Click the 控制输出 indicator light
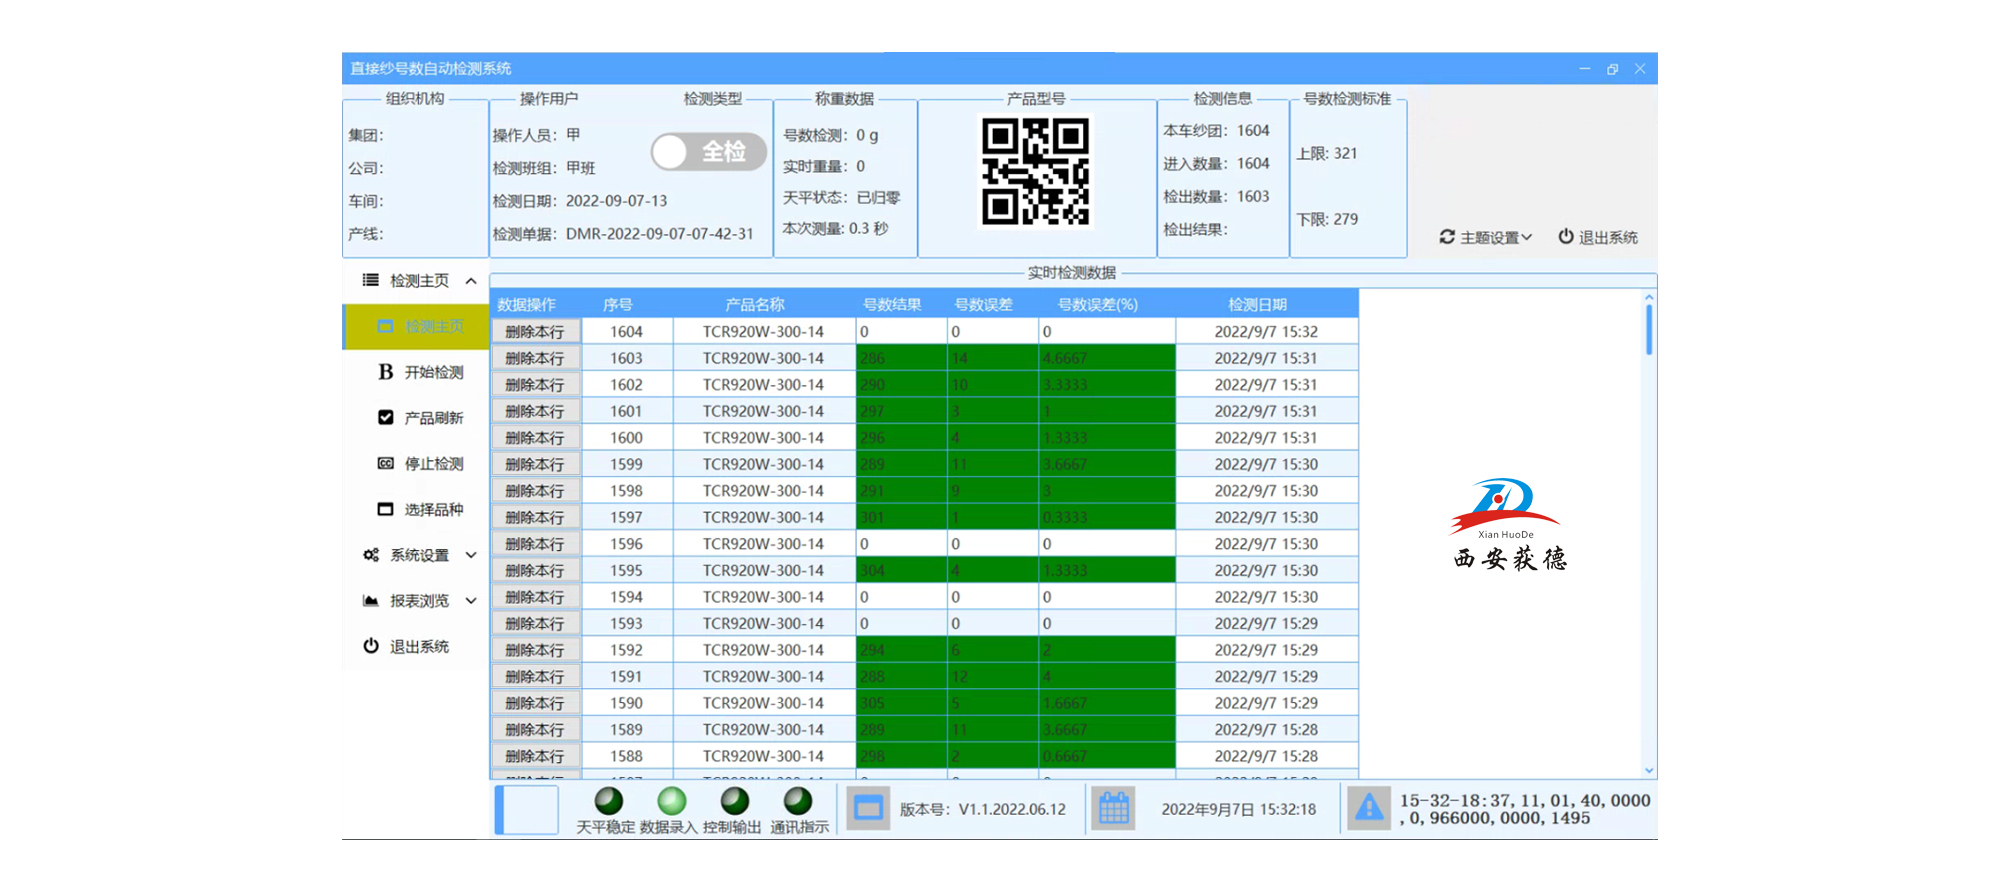The width and height of the screenshot is (2000, 892). click(734, 801)
